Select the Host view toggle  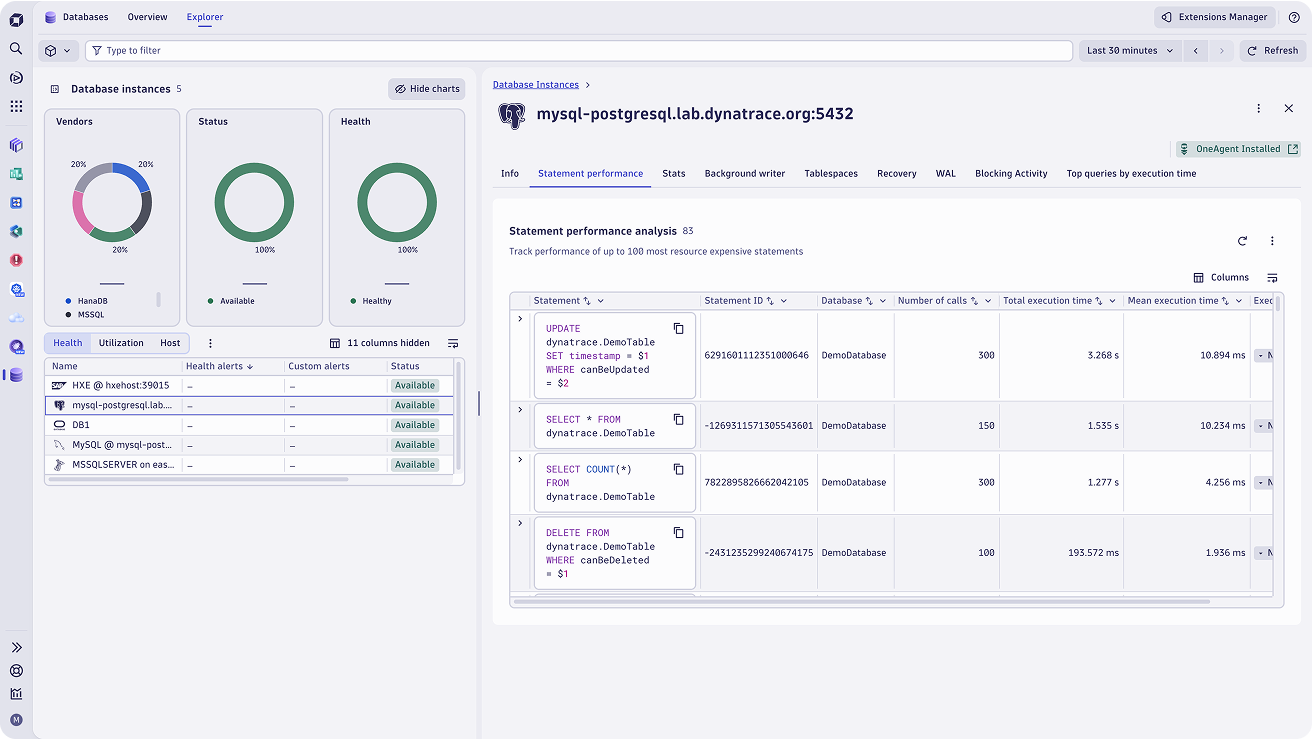coord(170,343)
